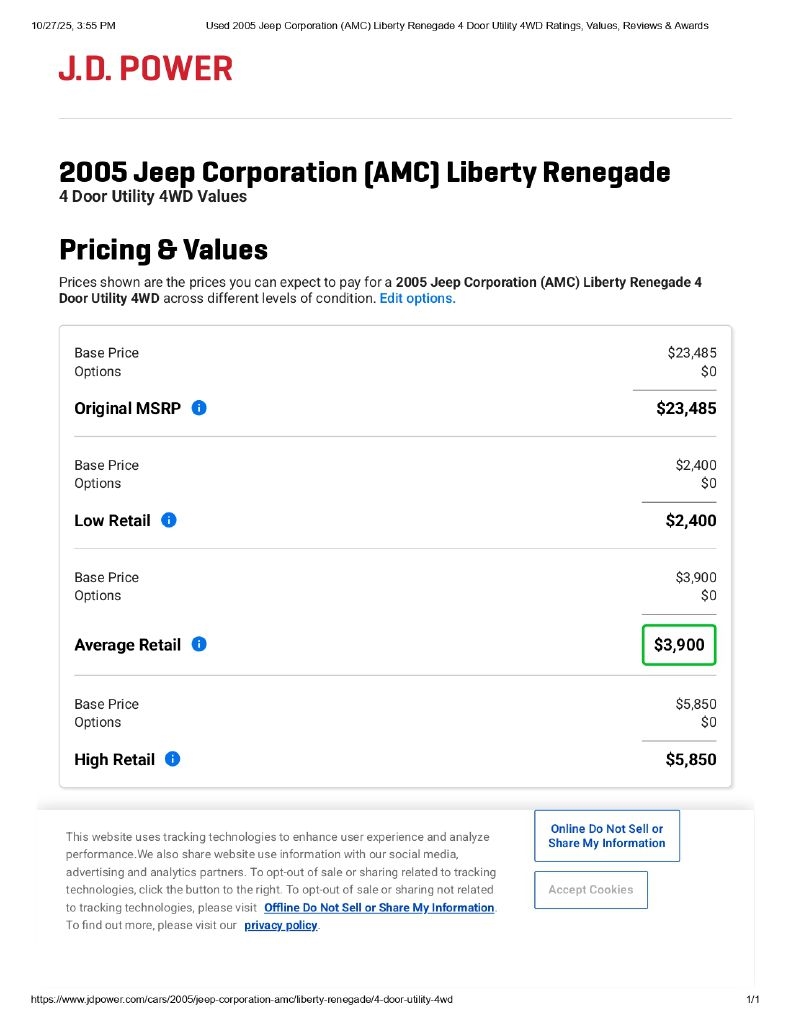Open the Low Retail info tooltip icon
Image resolution: width=791 pixels, height=1024 pixels.
click(x=169, y=520)
